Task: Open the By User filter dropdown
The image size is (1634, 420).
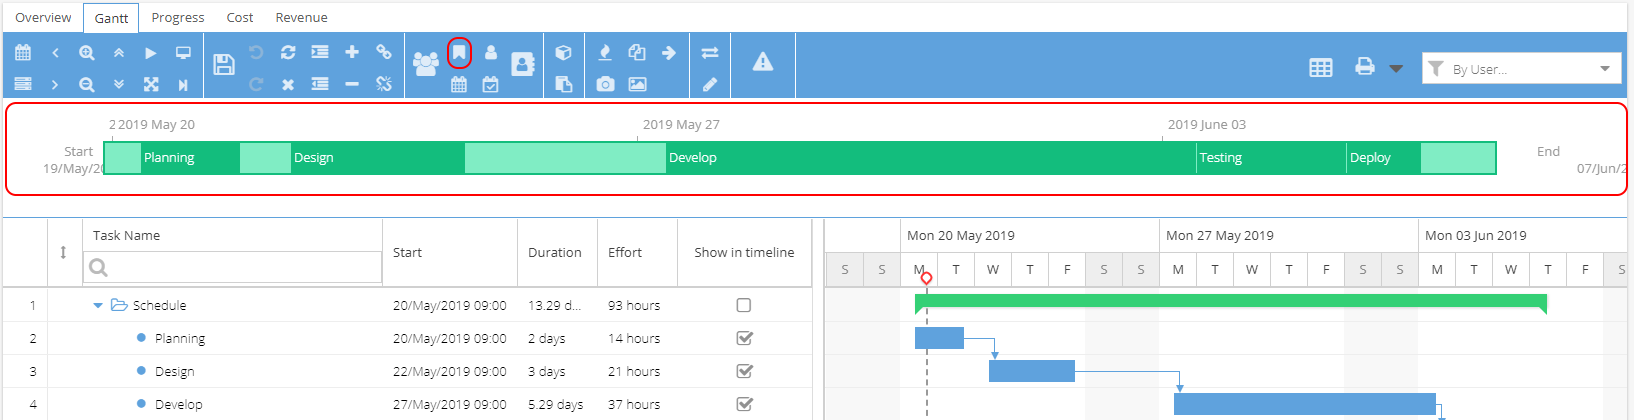Action: (1521, 68)
